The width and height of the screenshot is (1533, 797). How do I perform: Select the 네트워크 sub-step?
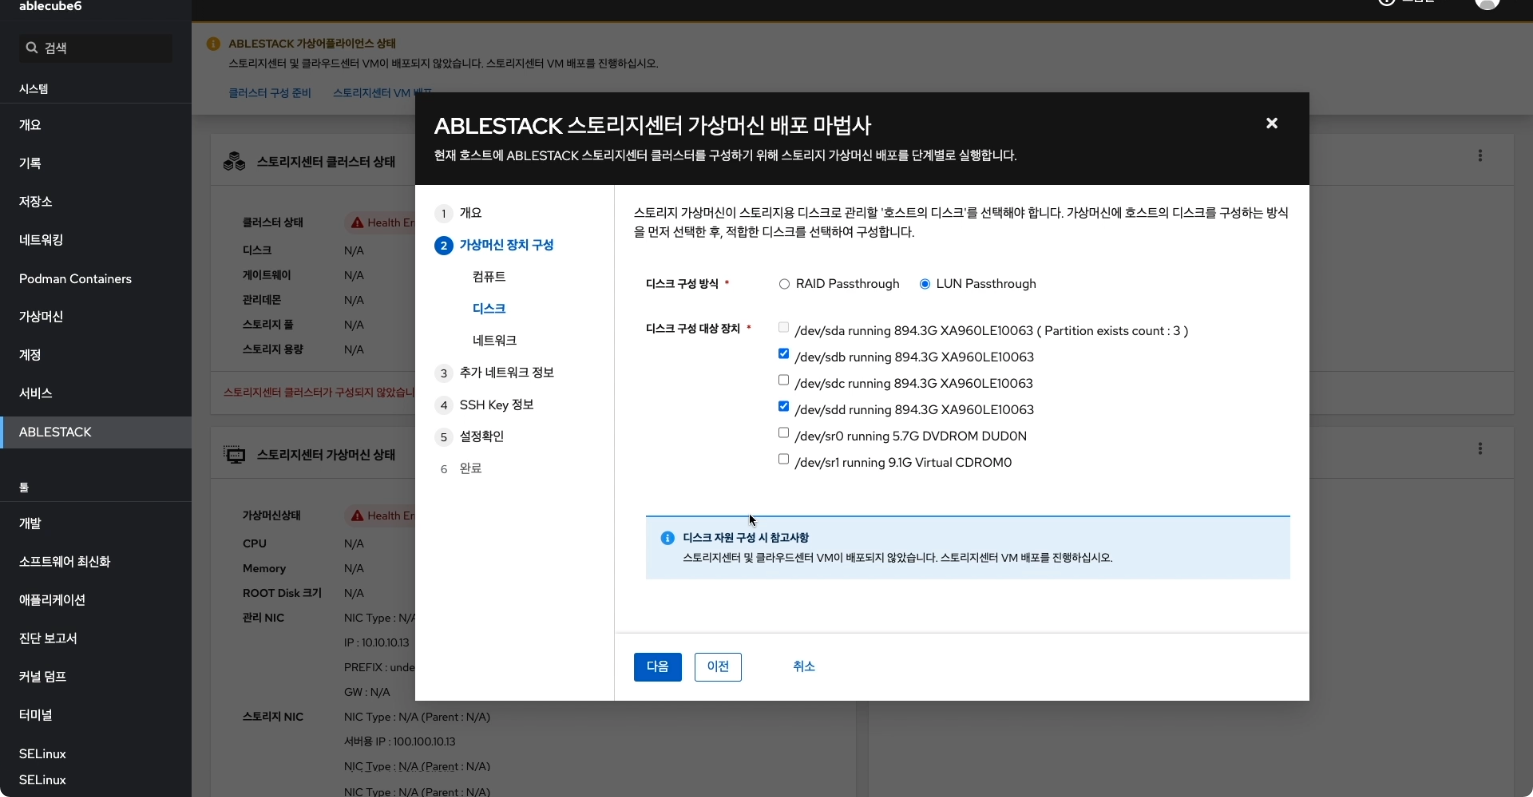(x=494, y=341)
